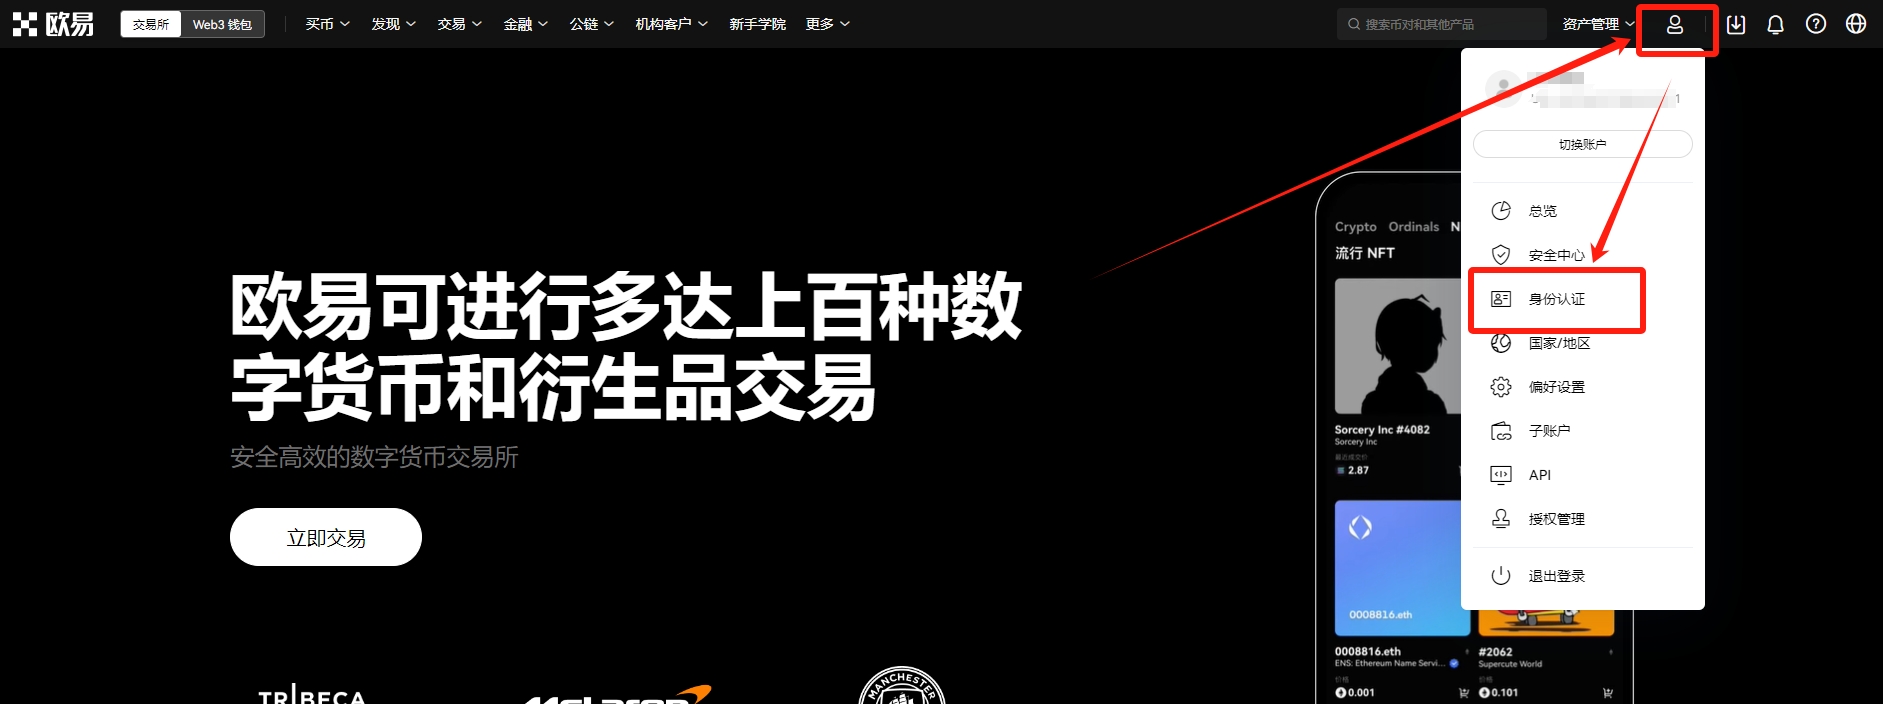This screenshot has height=704, width=1883.
Task: Open the notifications bell
Action: click(1776, 24)
